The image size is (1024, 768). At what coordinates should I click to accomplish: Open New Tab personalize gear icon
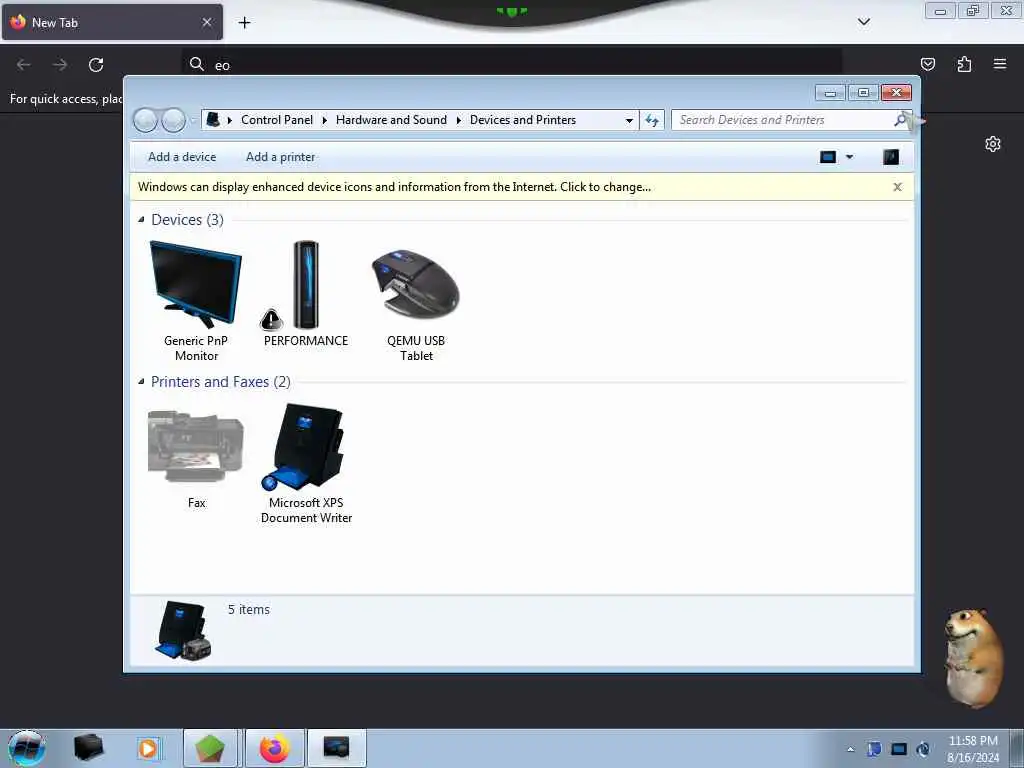993,144
